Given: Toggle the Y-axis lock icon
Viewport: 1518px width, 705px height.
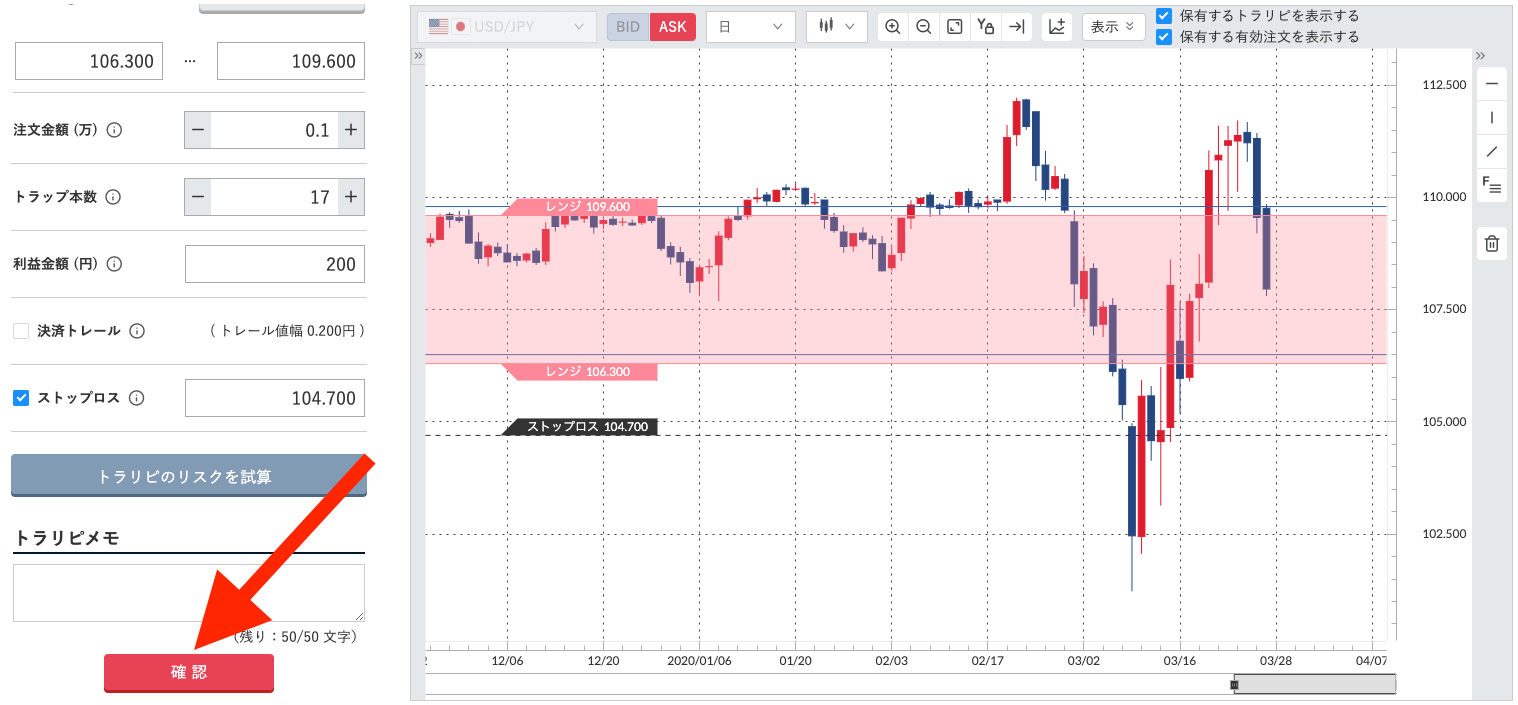Looking at the screenshot, I should [x=986, y=27].
